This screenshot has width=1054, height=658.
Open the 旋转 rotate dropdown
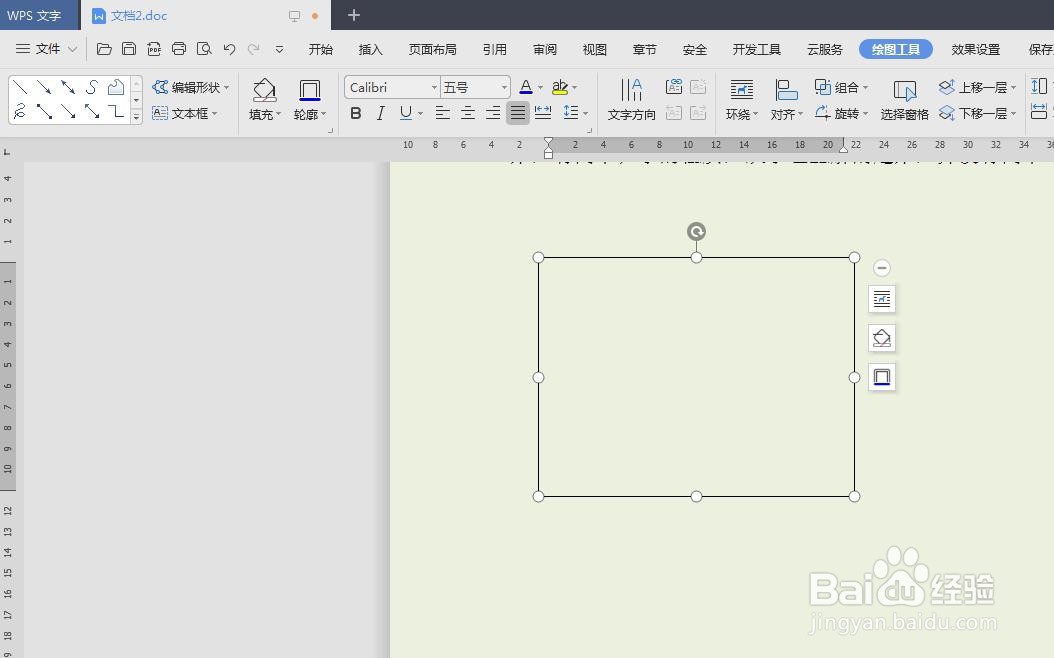coord(842,114)
